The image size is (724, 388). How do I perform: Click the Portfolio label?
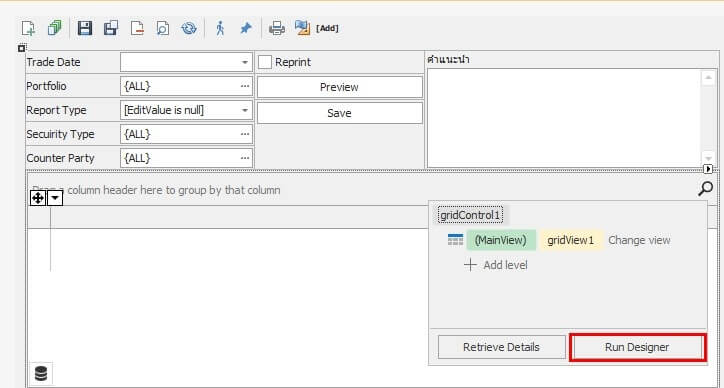[x=46, y=86]
